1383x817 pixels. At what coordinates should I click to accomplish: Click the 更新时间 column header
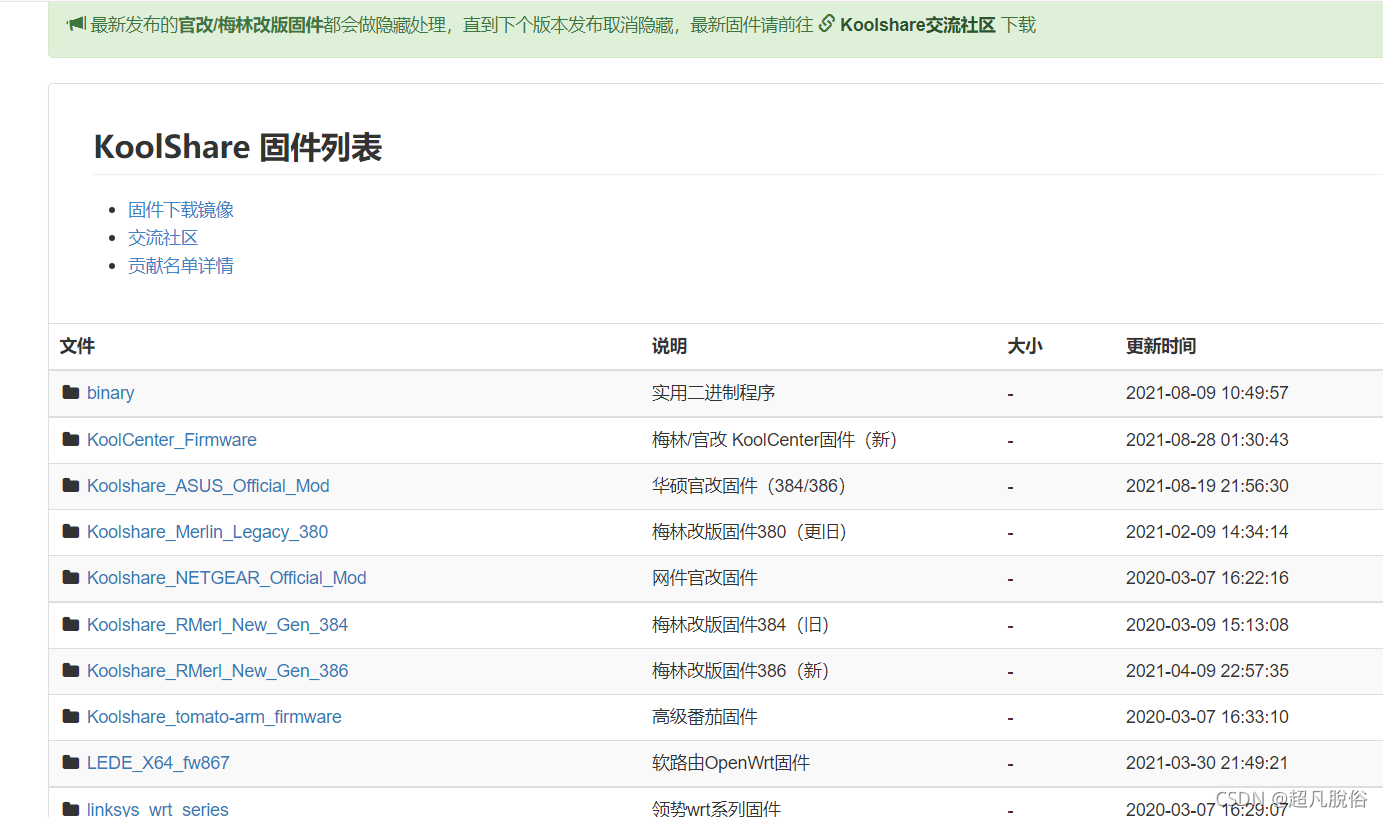pos(1161,346)
